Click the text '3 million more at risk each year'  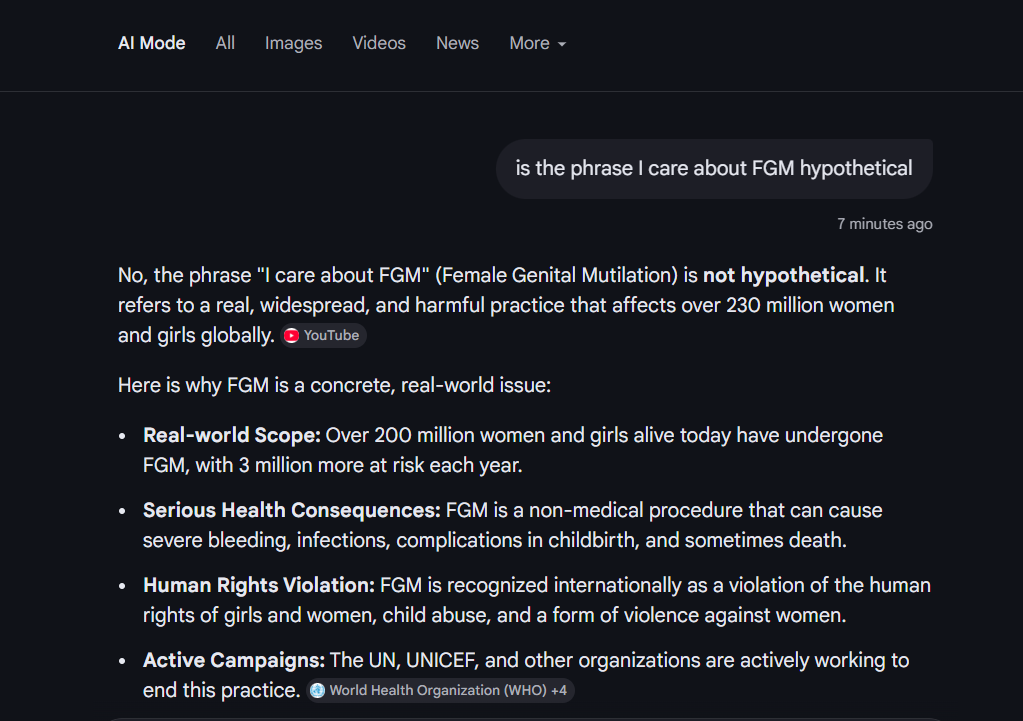coord(378,465)
